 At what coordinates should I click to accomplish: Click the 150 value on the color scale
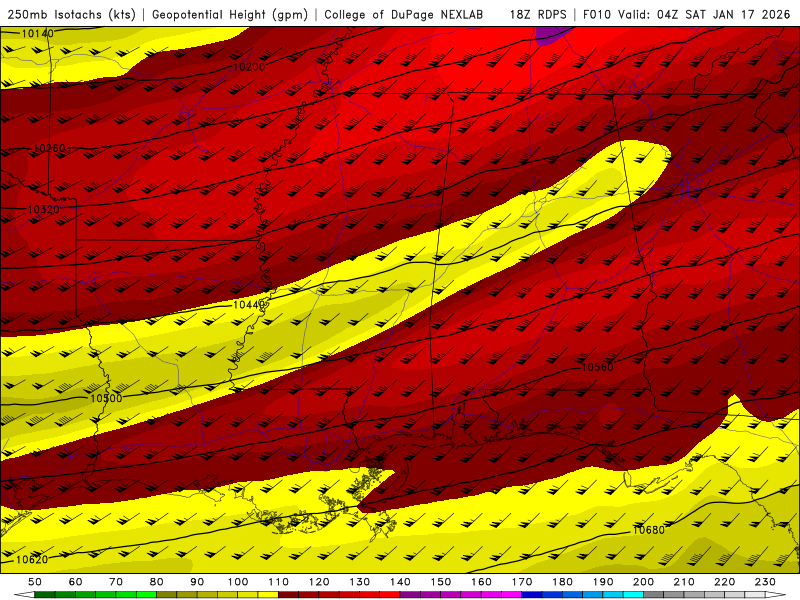tap(440, 582)
